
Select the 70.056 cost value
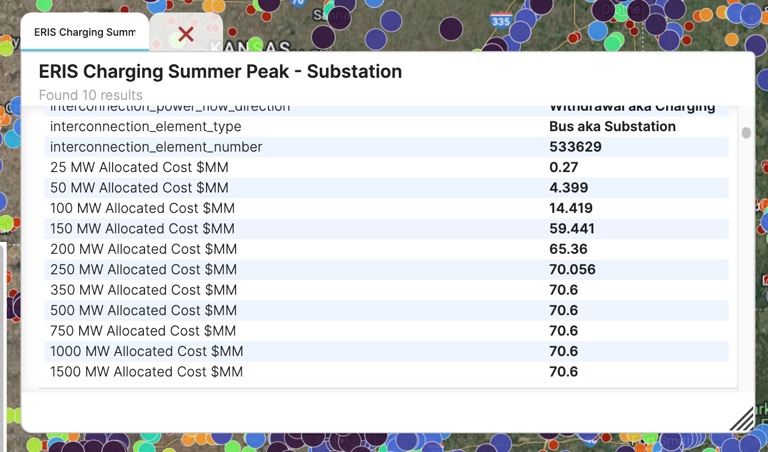(x=572, y=270)
